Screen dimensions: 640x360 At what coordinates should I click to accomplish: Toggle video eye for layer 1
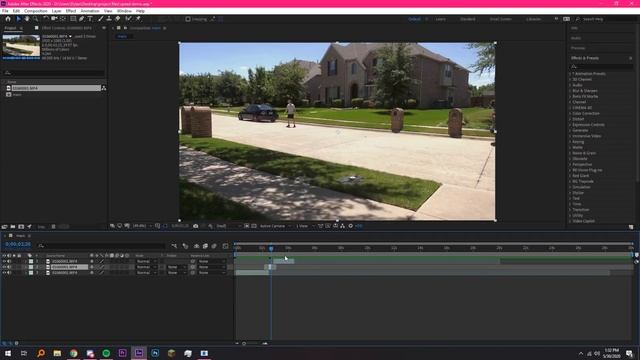(x=4, y=261)
